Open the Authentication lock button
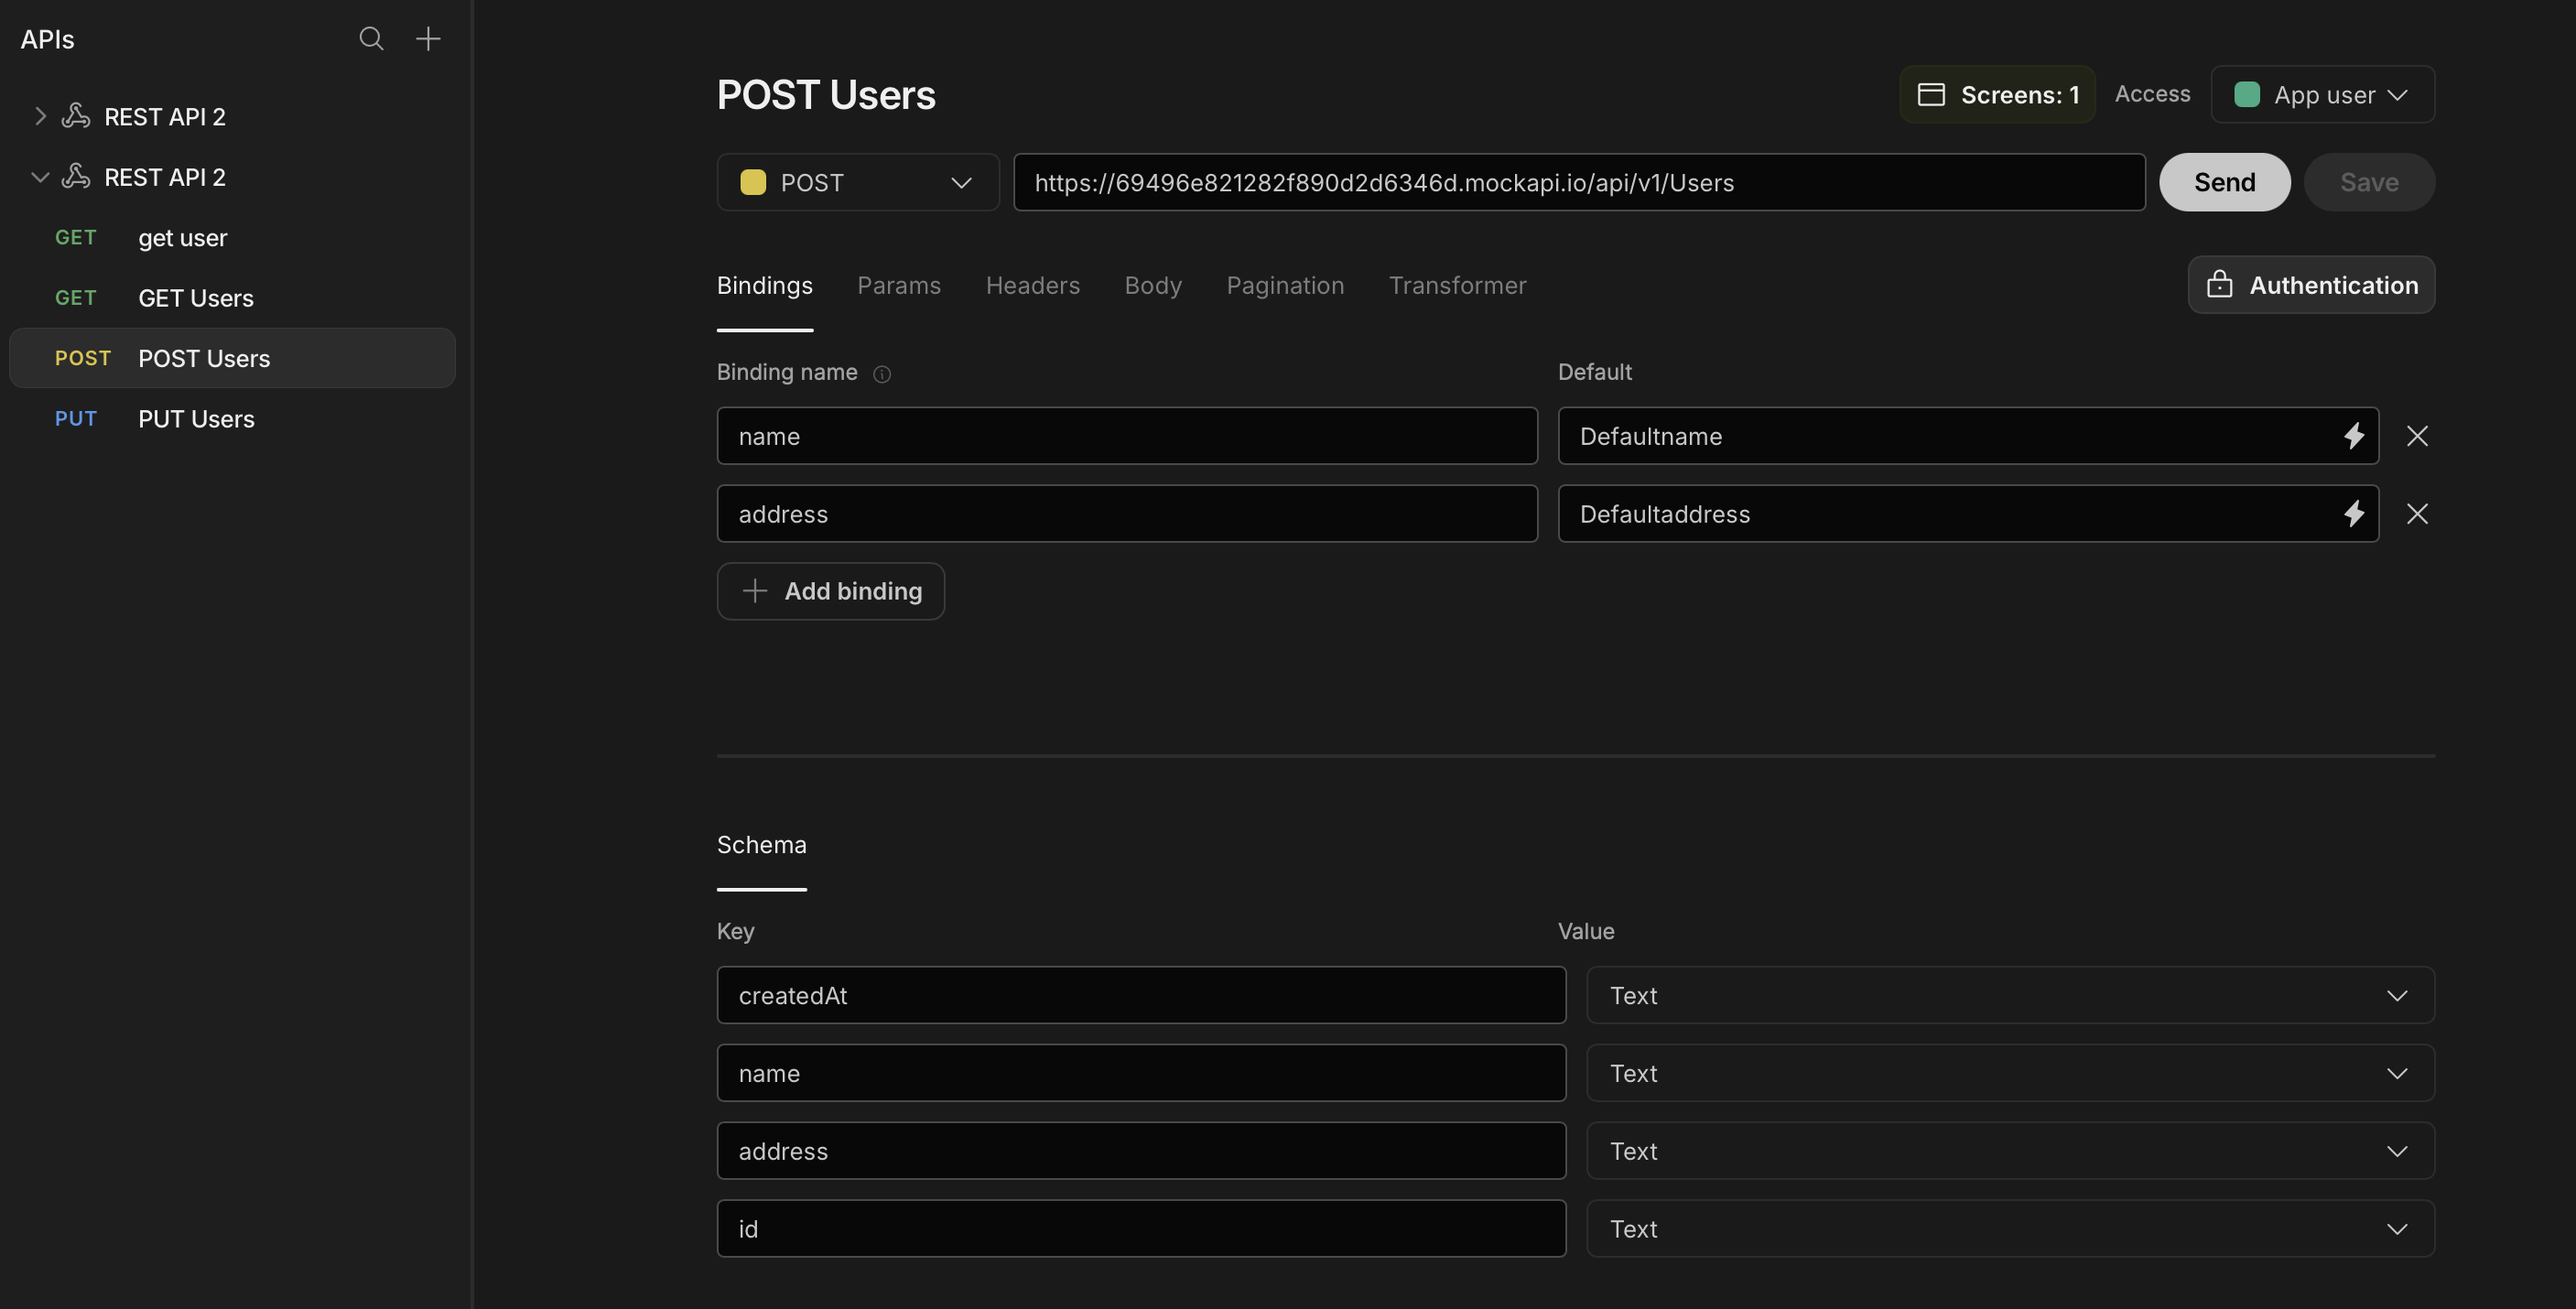This screenshot has height=1309, width=2576. 2311,285
